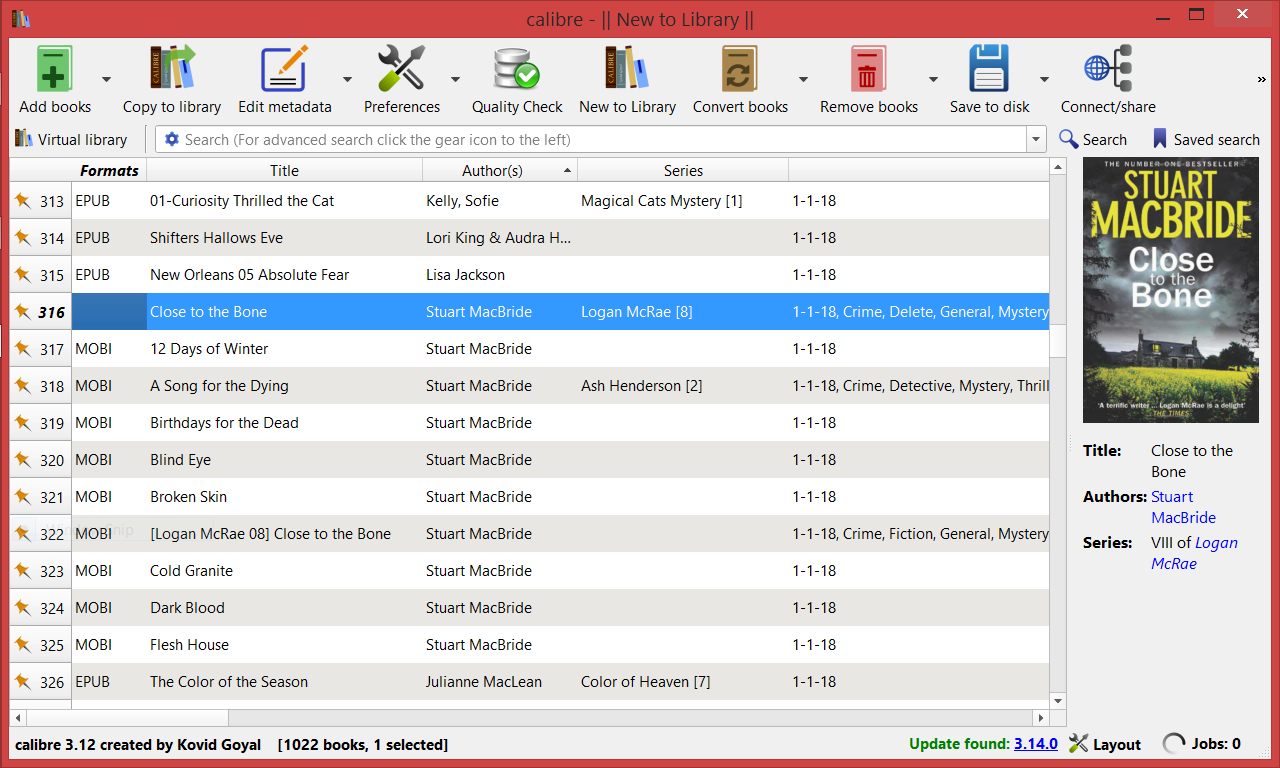
Task: Sort by the Formats column header
Action: tap(109, 171)
